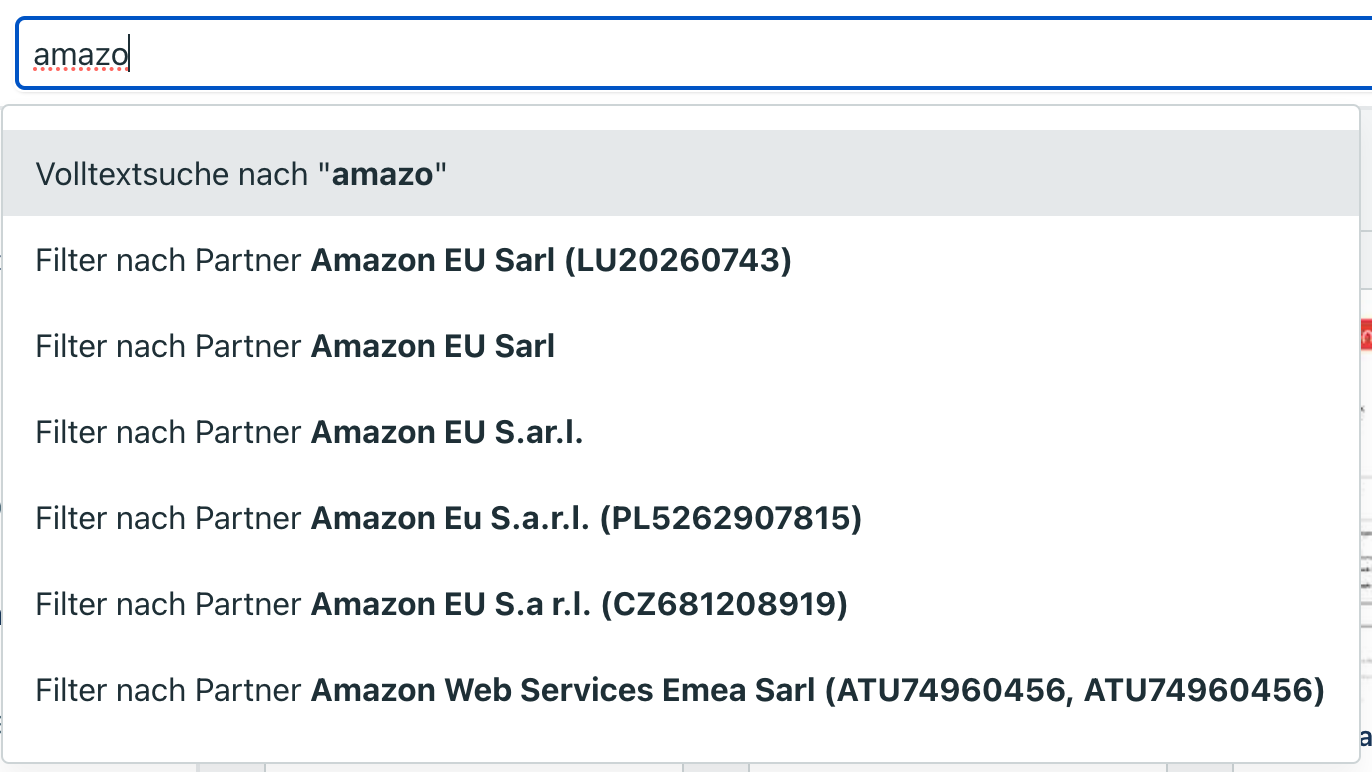The width and height of the screenshot is (1372, 772).
Task: Select Volltextsuche nach "amazo" suggestion
Action: [x=240, y=174]
